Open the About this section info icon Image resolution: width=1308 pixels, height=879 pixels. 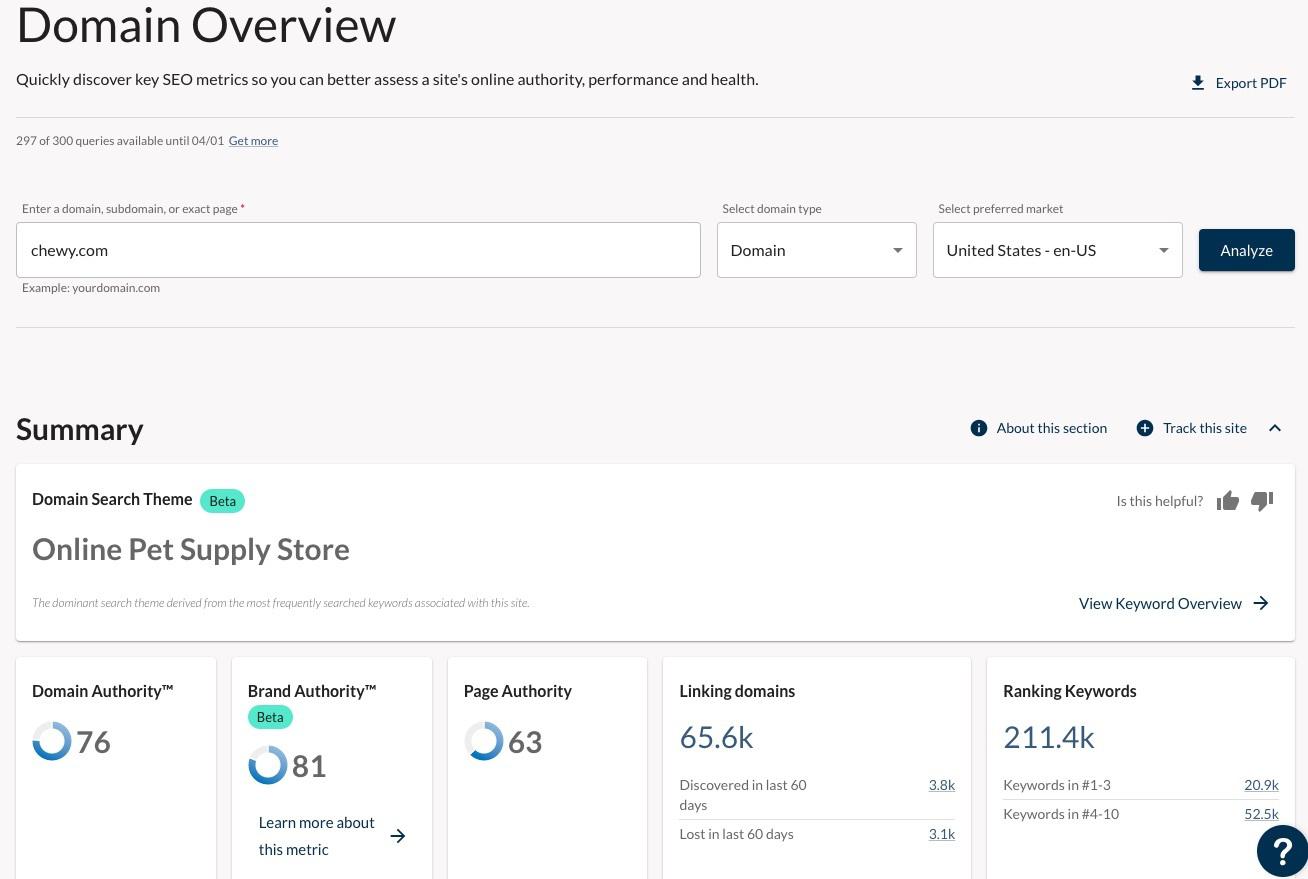point(978,428)
